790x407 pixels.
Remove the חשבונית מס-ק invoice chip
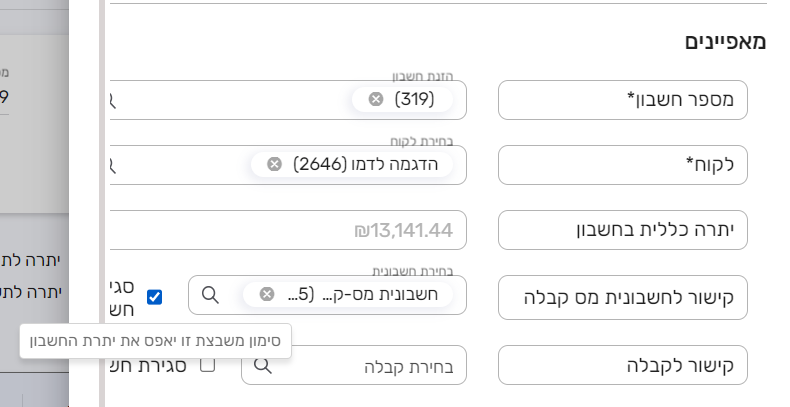pyautogui.click(x=267, y=294)
